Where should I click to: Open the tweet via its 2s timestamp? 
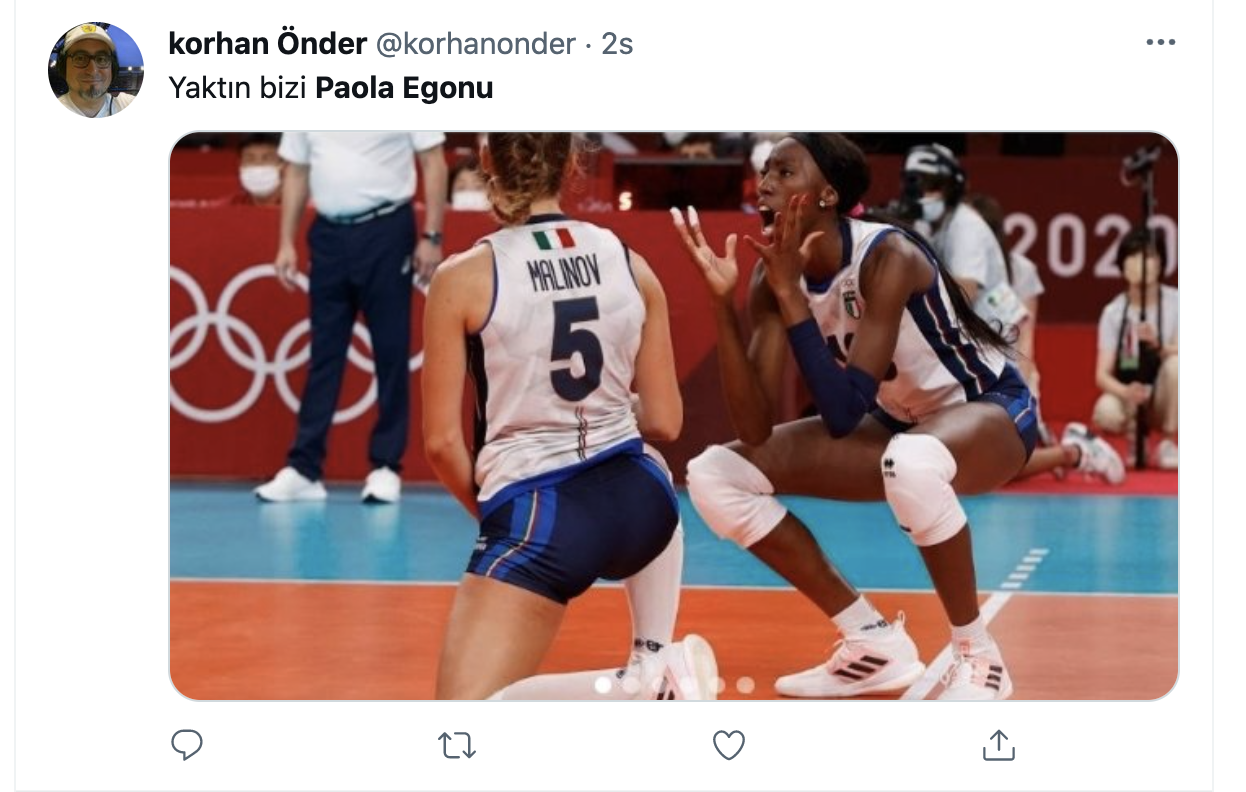[x=617, y=44]
